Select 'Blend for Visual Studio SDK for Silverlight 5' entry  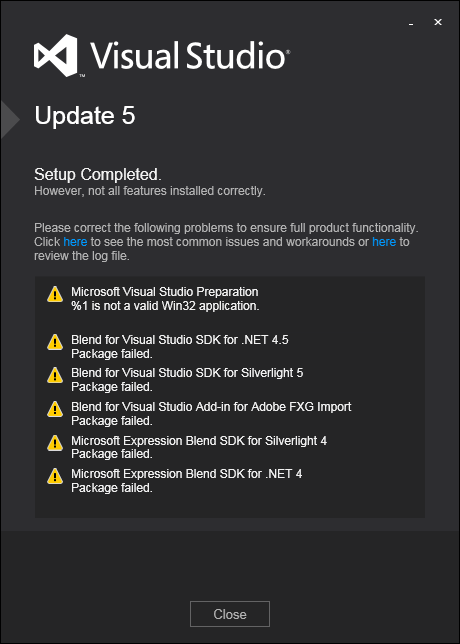pyautogui.click(x=187, y=380)
